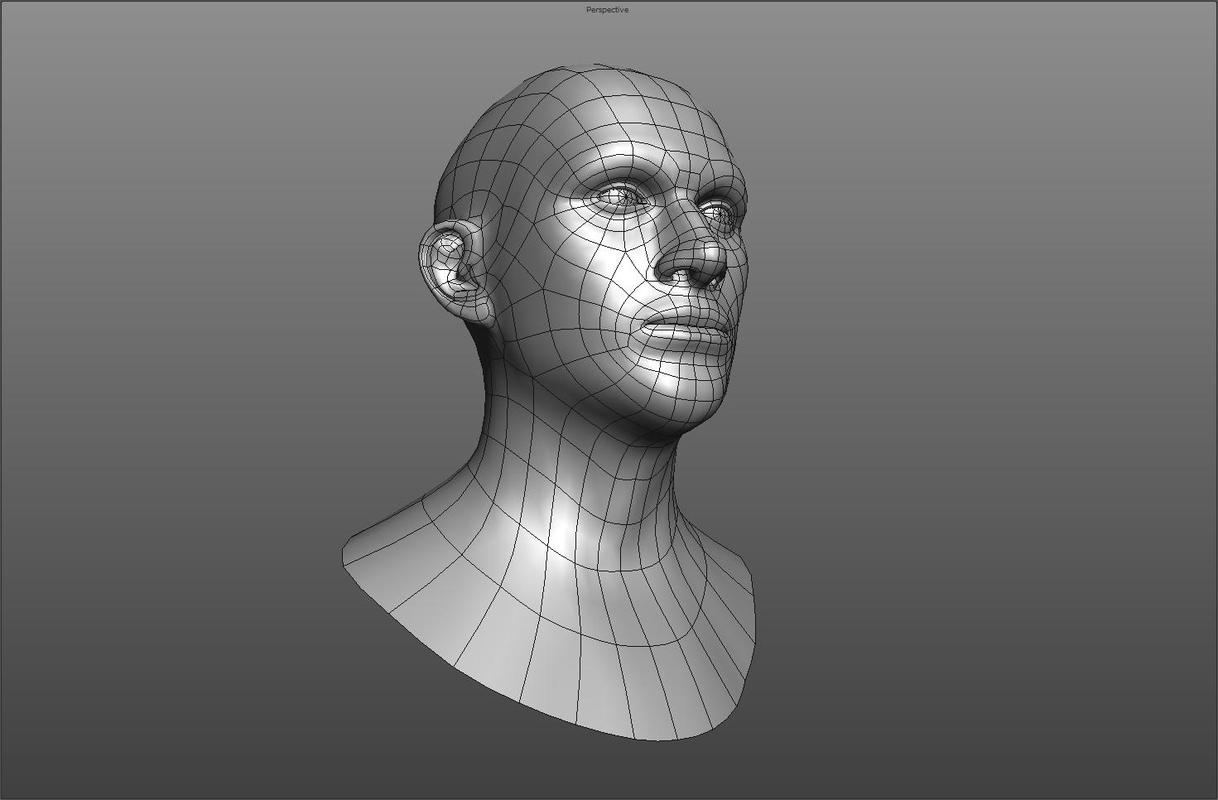Click the Perspective viewport label
This screenshot has height=800, width=1218.
pyautogui.click(x=606, y=8)
